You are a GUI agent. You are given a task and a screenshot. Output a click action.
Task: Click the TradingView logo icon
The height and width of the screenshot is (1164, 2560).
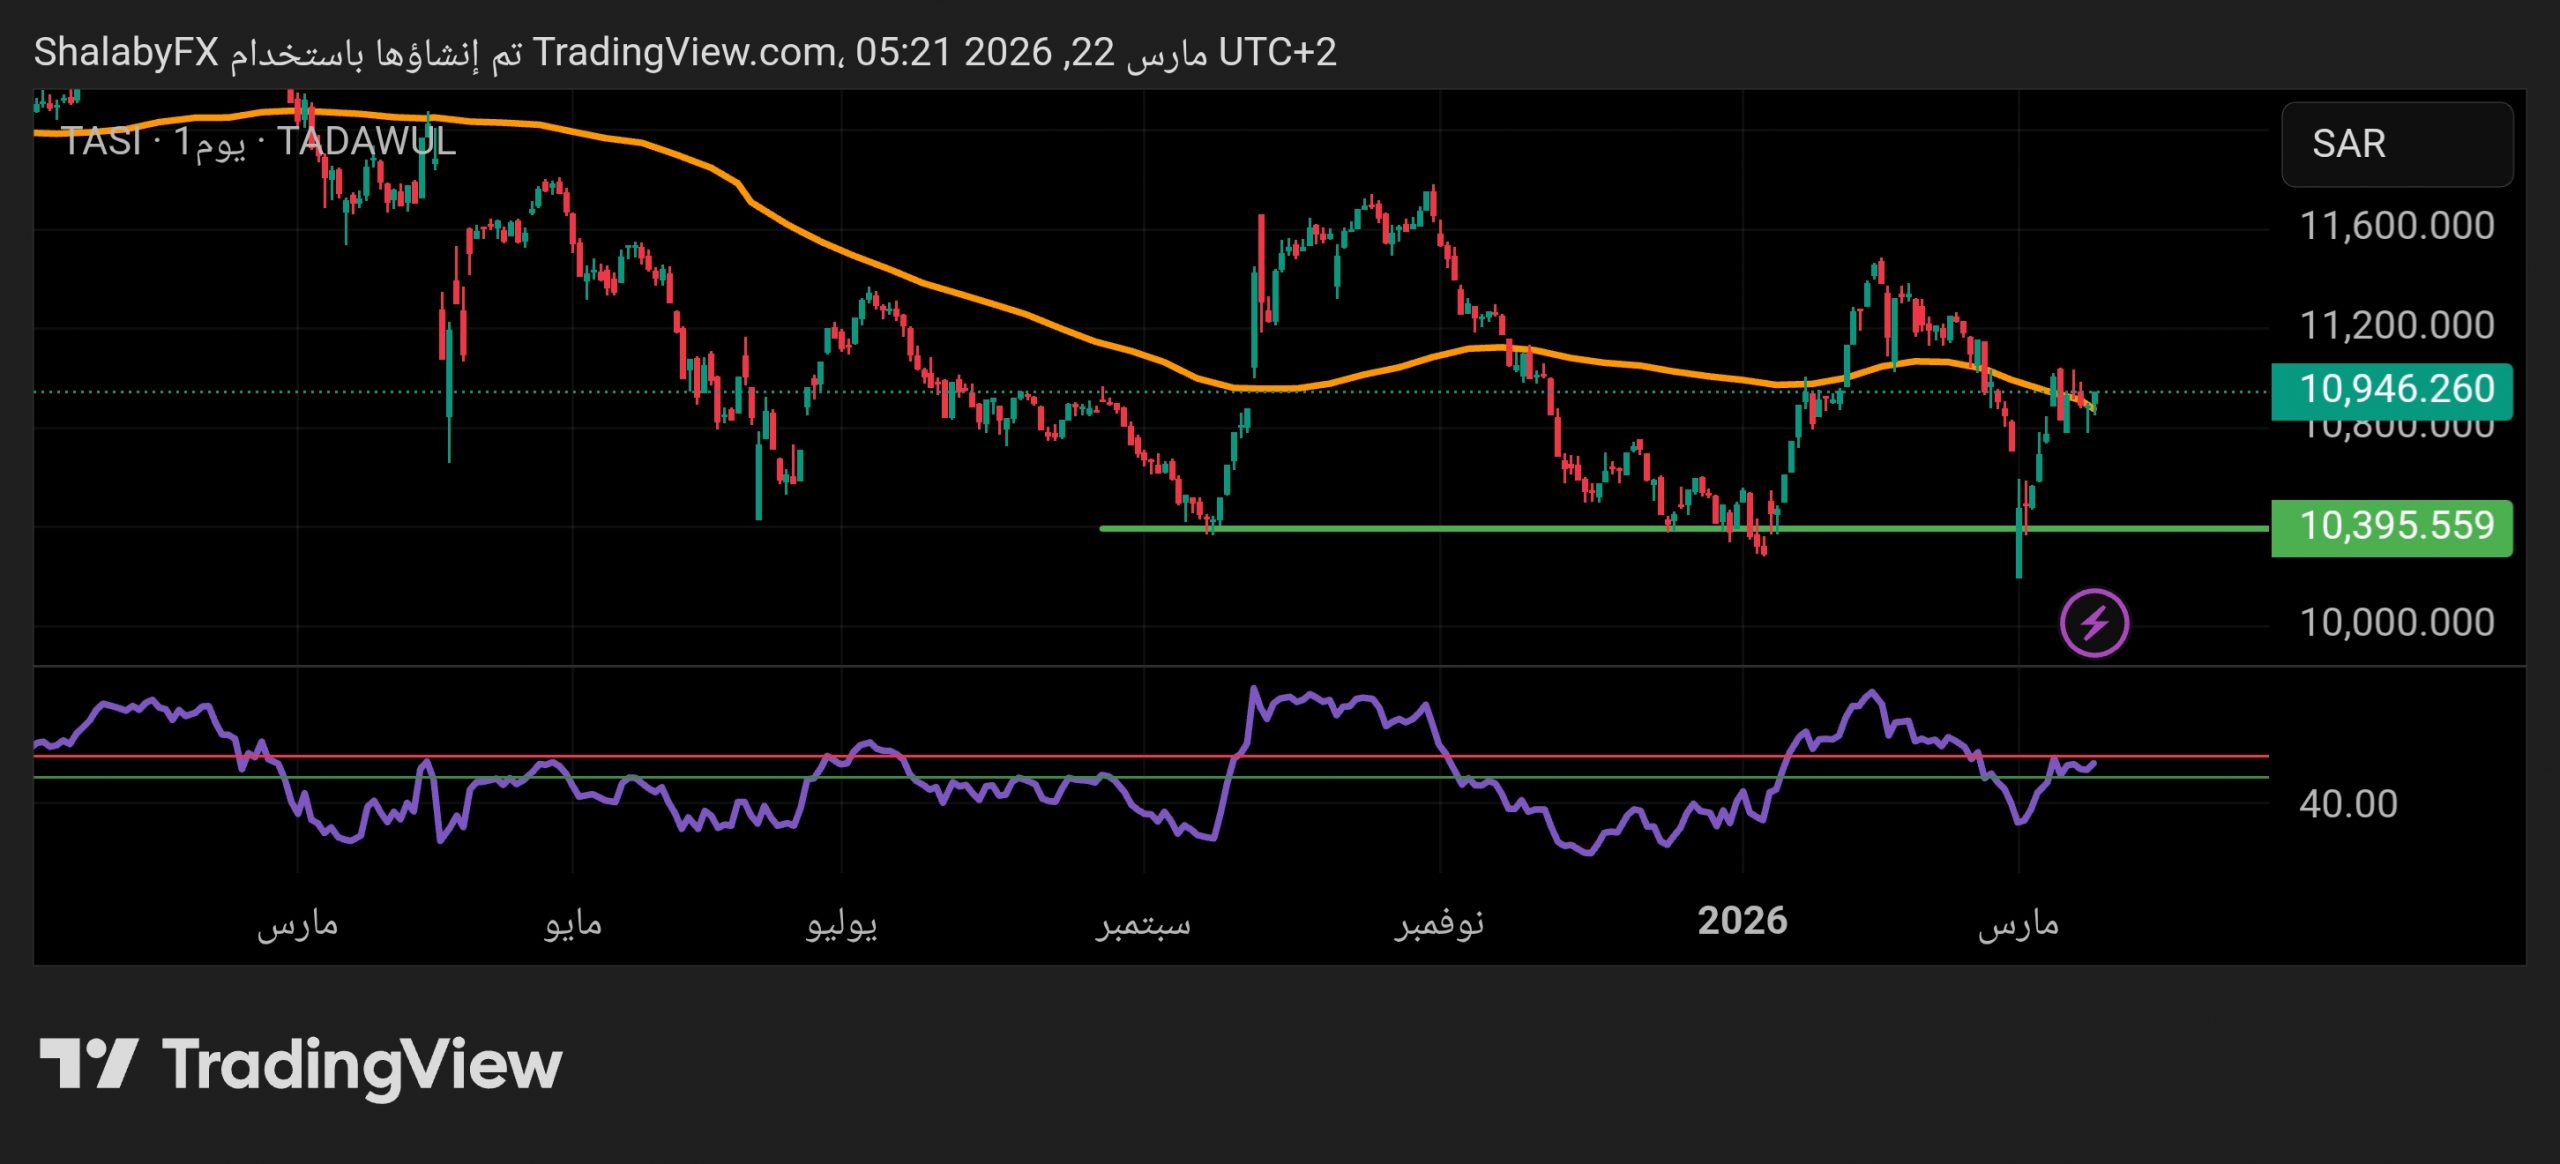pos(88,1063)
